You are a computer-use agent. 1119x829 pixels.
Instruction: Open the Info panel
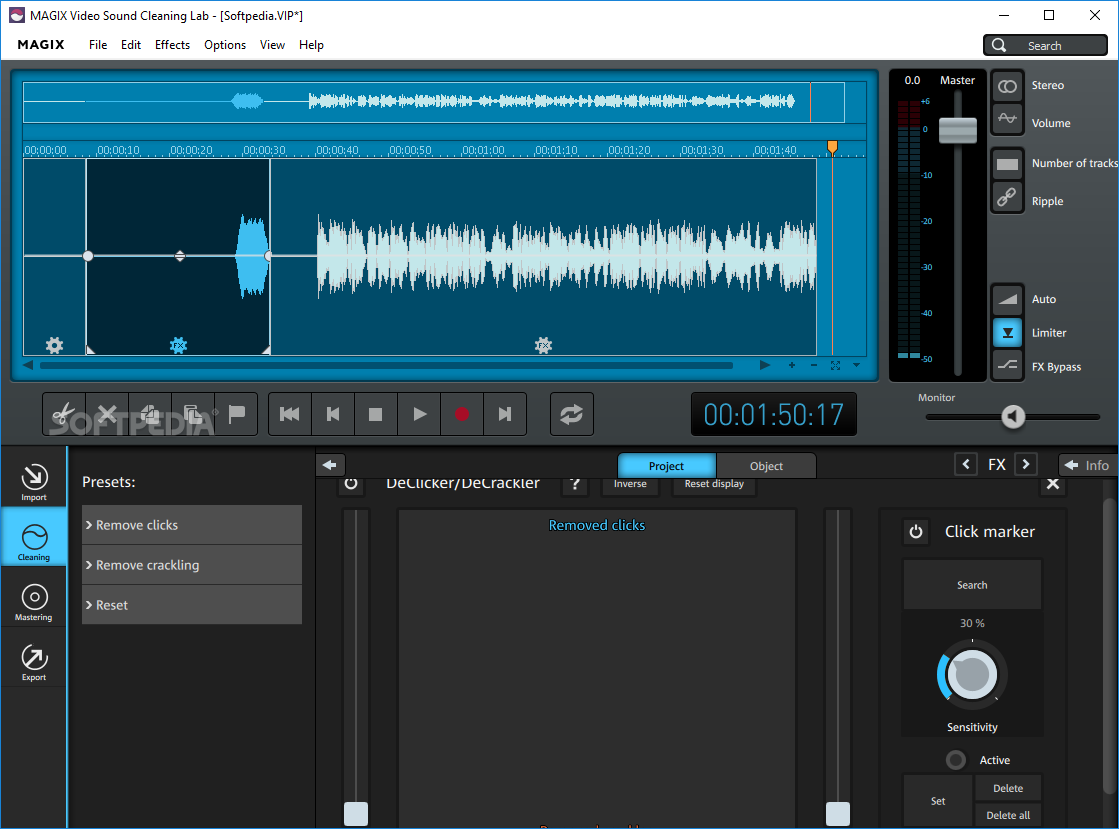pos(1086,465)
